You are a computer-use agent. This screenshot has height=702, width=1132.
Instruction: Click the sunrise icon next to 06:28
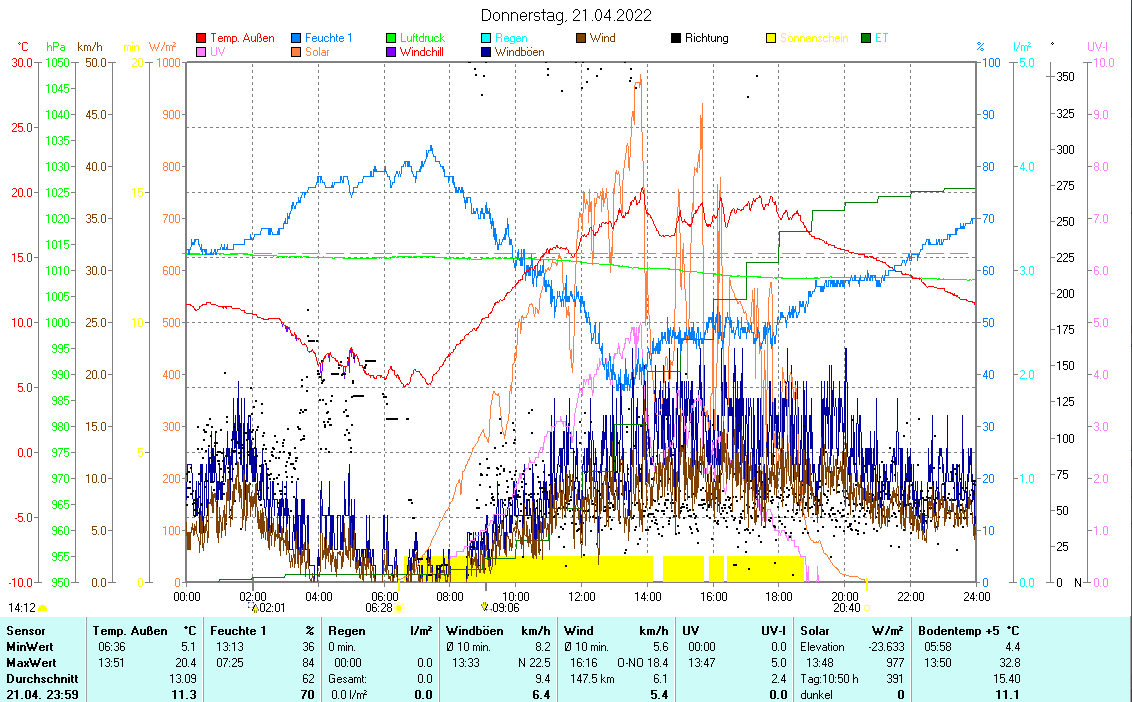(398, 608)
